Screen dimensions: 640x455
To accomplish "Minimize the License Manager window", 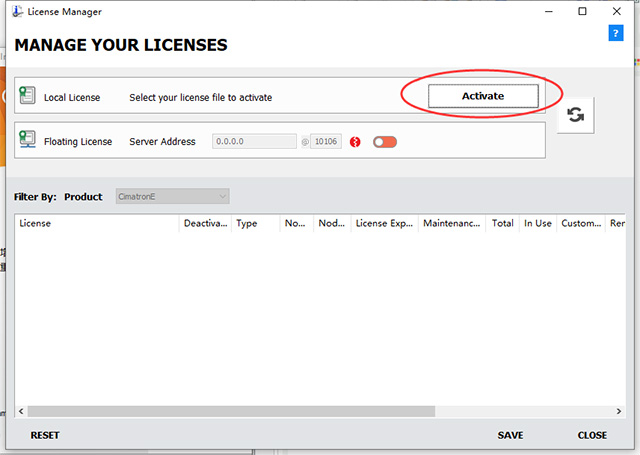I will pos(549,11).
